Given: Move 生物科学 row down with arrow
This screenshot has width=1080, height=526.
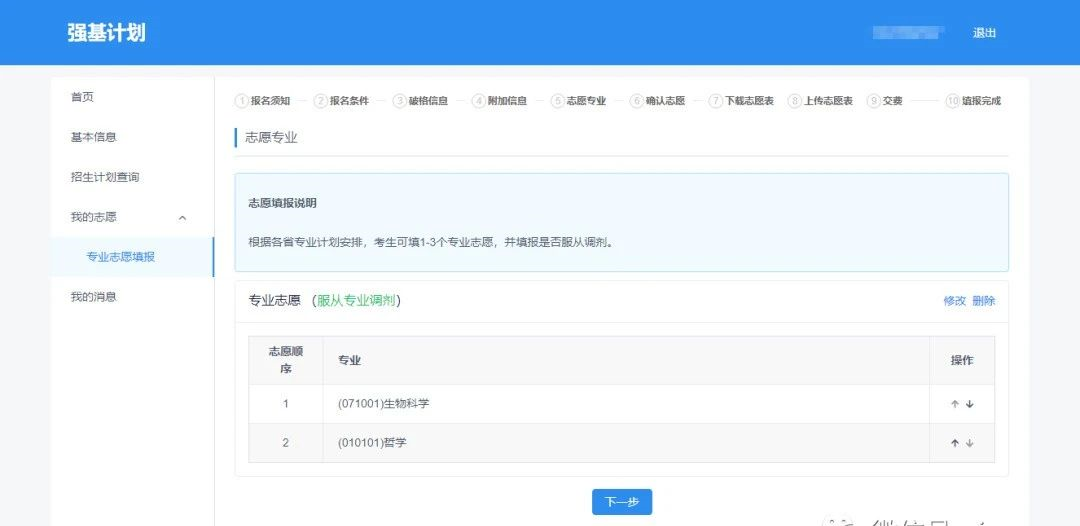Looking at the screenshot, I should pos(970,404).
